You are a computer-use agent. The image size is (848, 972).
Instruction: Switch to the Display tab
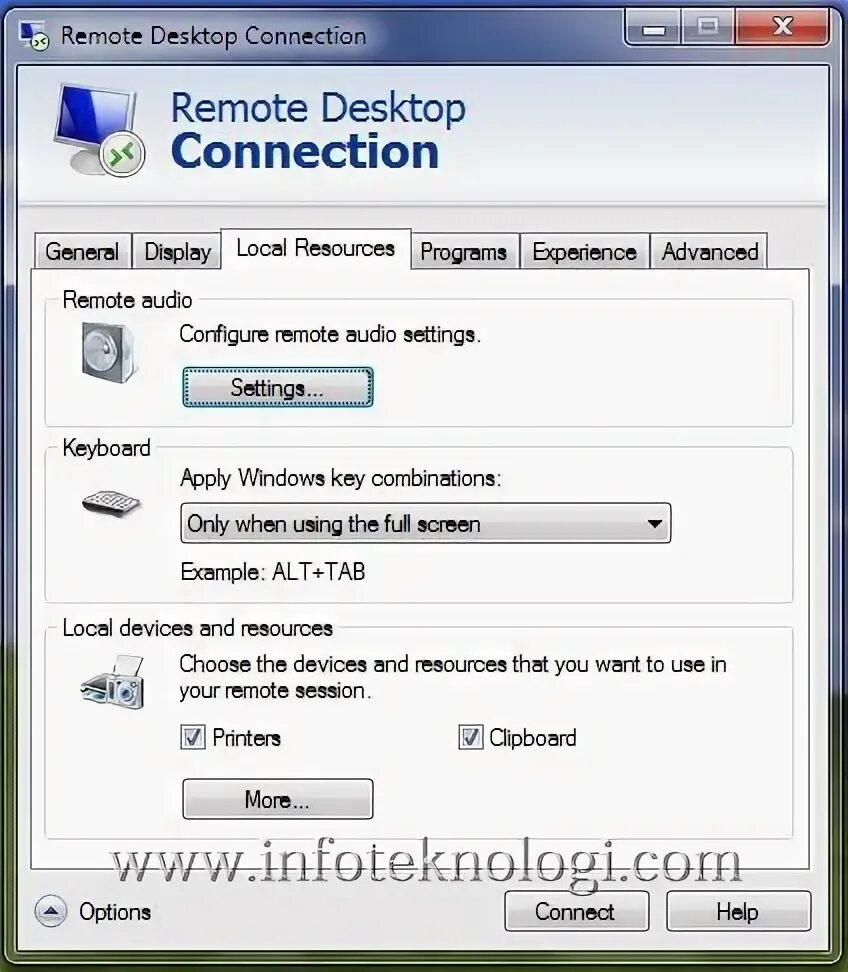coord(177,252)
